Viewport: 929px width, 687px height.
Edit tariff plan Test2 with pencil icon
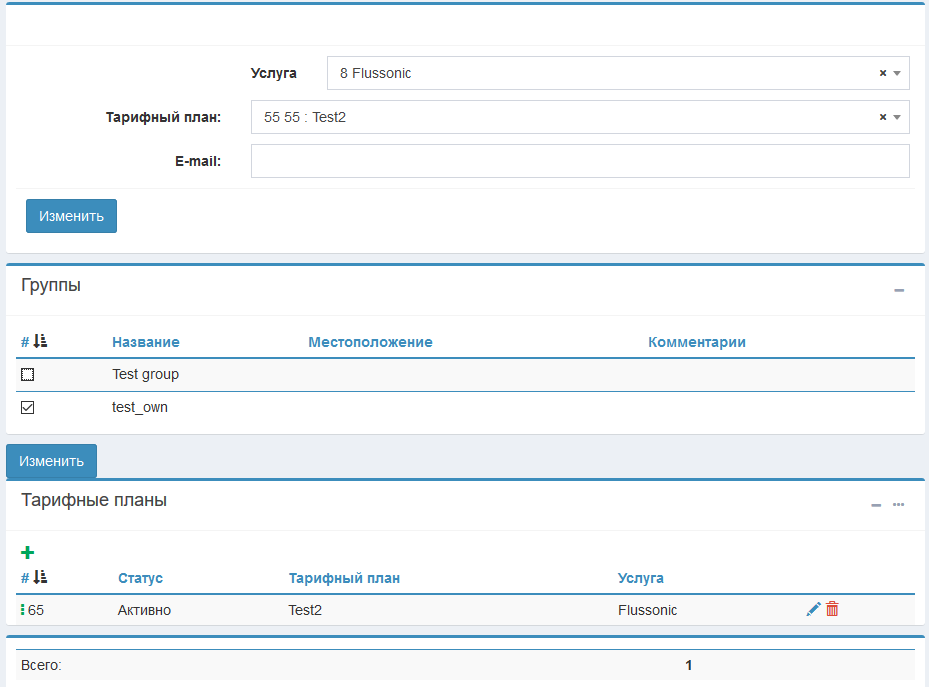tap(813, 609)
